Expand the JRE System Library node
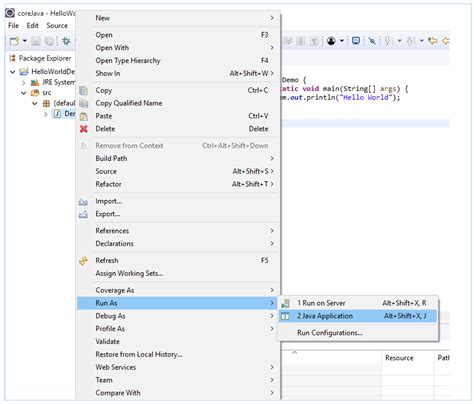This screenshot has width=474, height=404. click(x=24, y=82)
